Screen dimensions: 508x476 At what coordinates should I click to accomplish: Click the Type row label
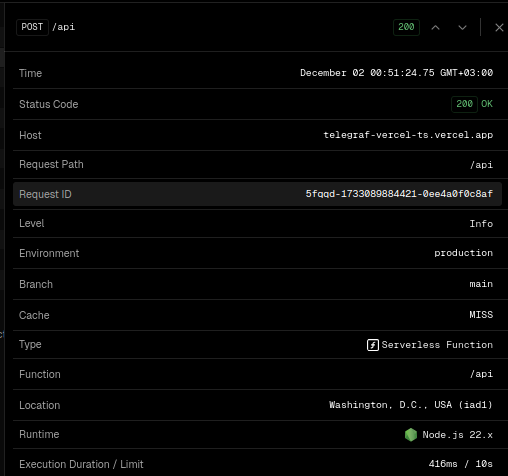coord(30,344)
